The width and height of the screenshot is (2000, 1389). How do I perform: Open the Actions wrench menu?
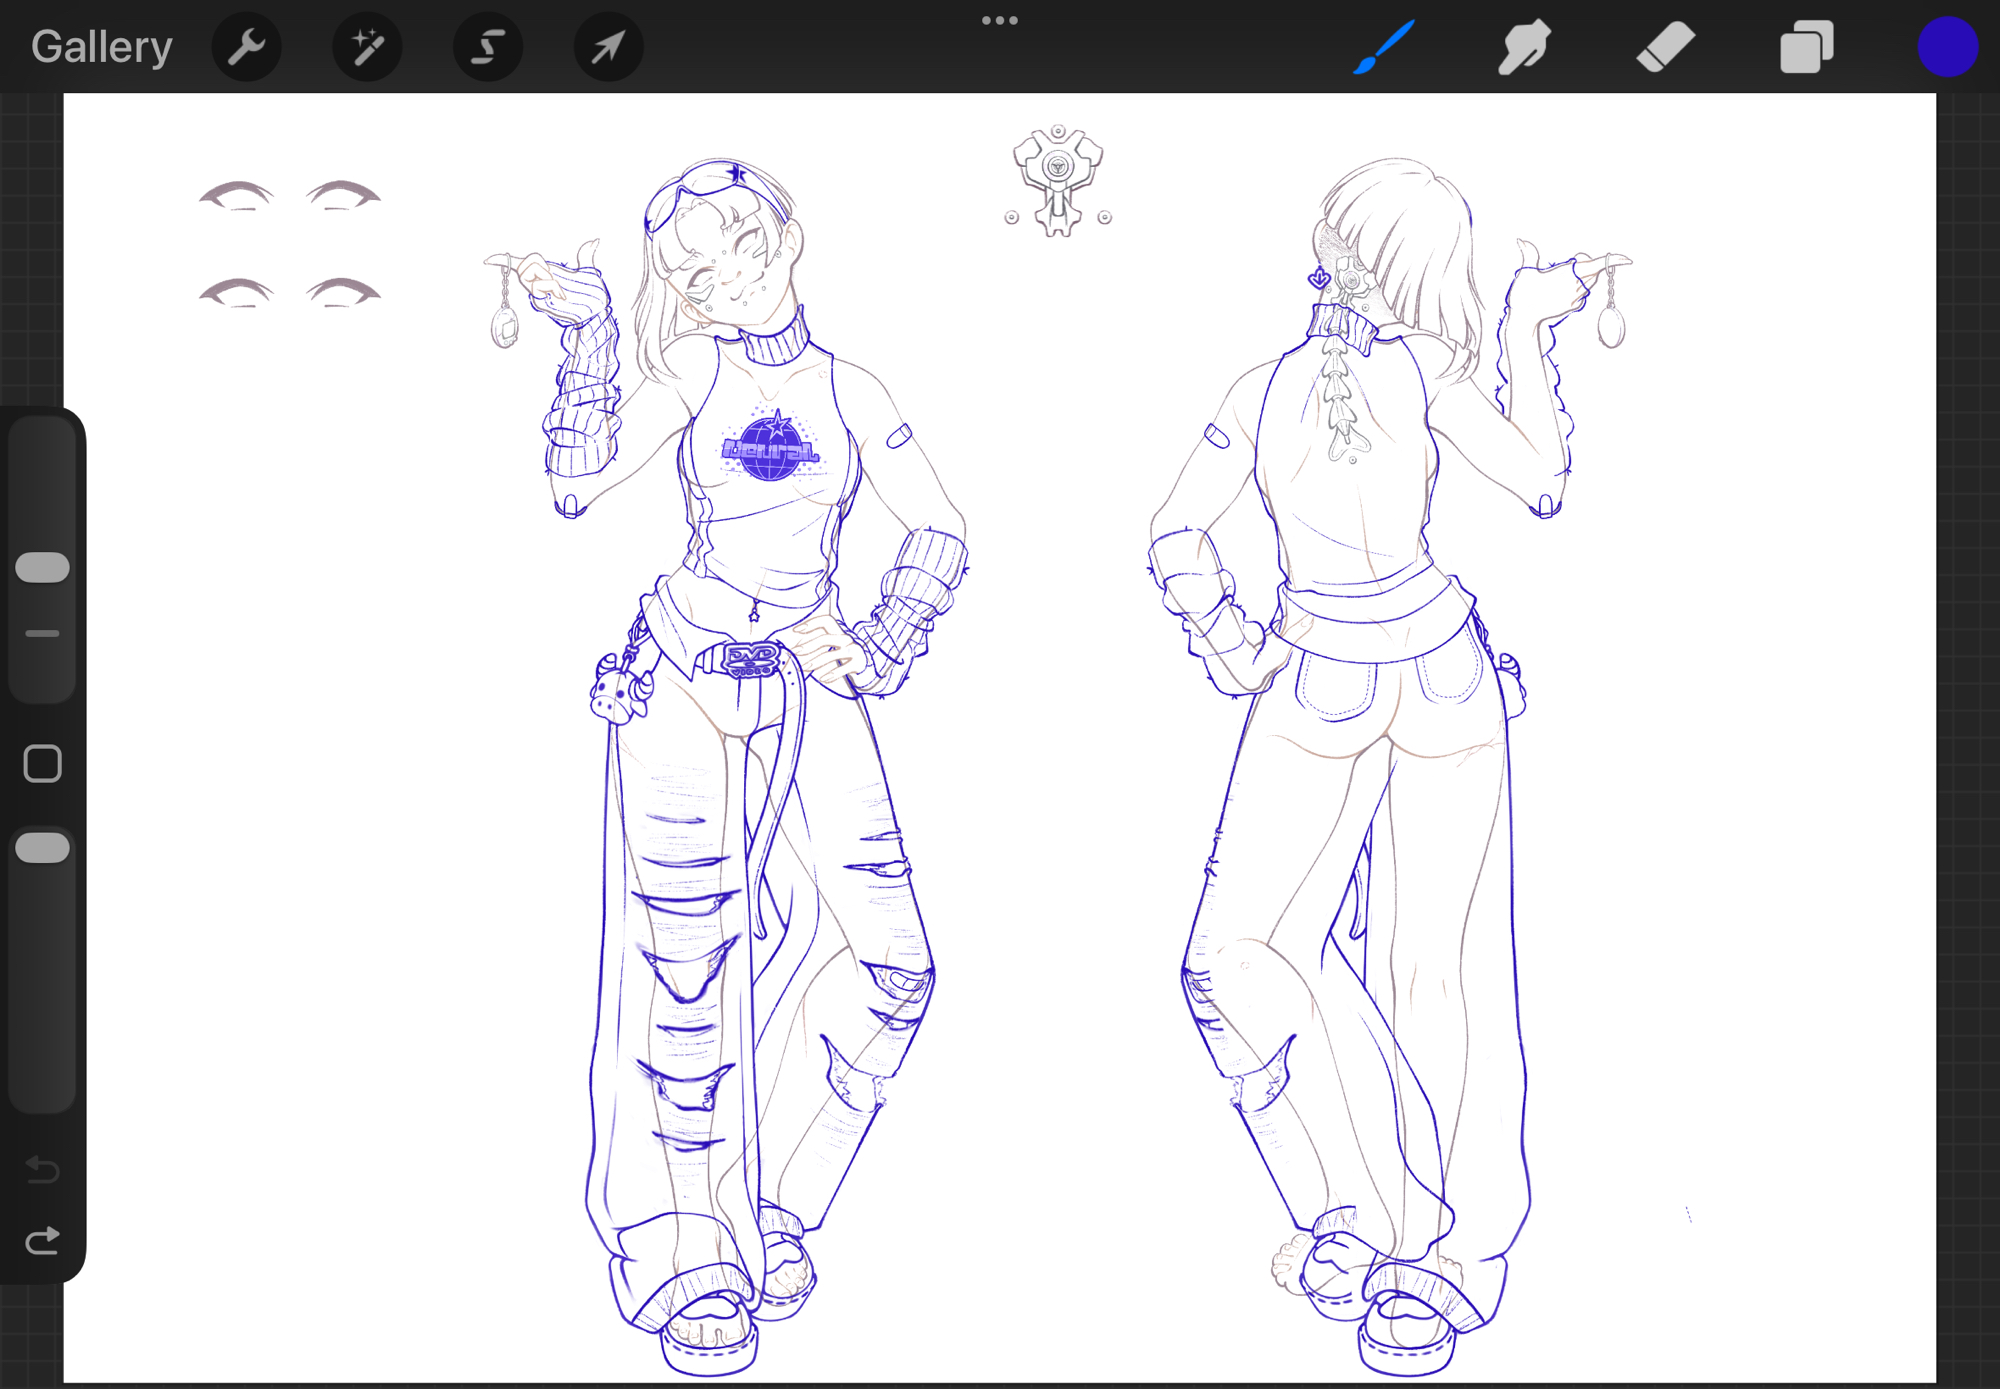pyautogui.click(x=246, y=47)
